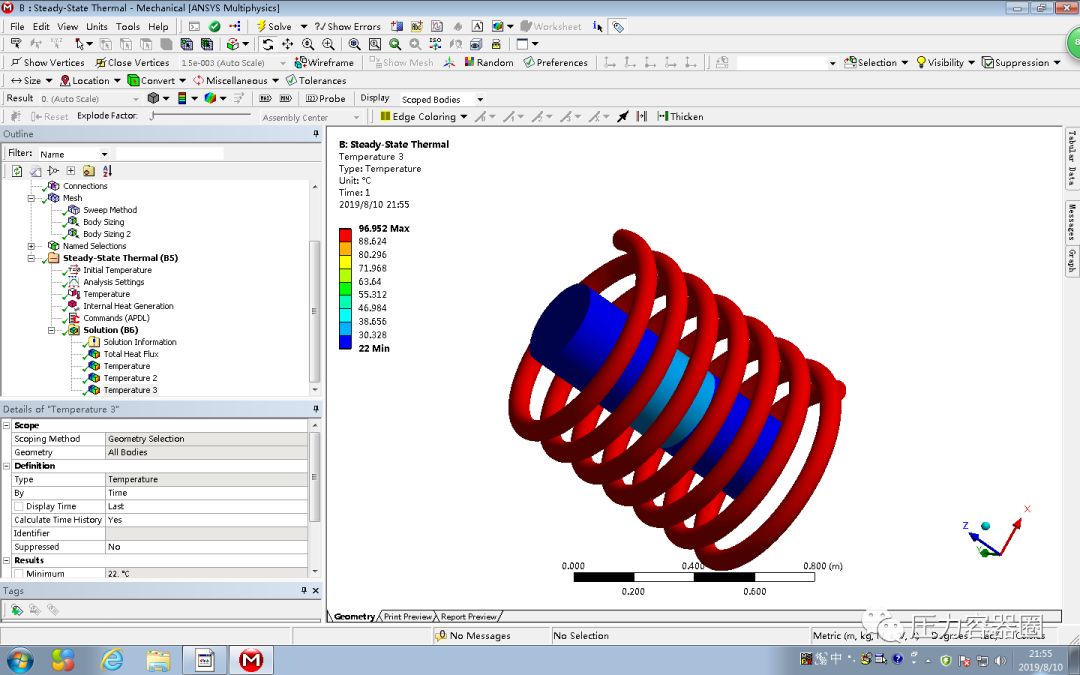Image resolution: width=1080 pixels, height=675 pixels.
Task: Open Preferences from the toolbar
Action: coord(555,62)
